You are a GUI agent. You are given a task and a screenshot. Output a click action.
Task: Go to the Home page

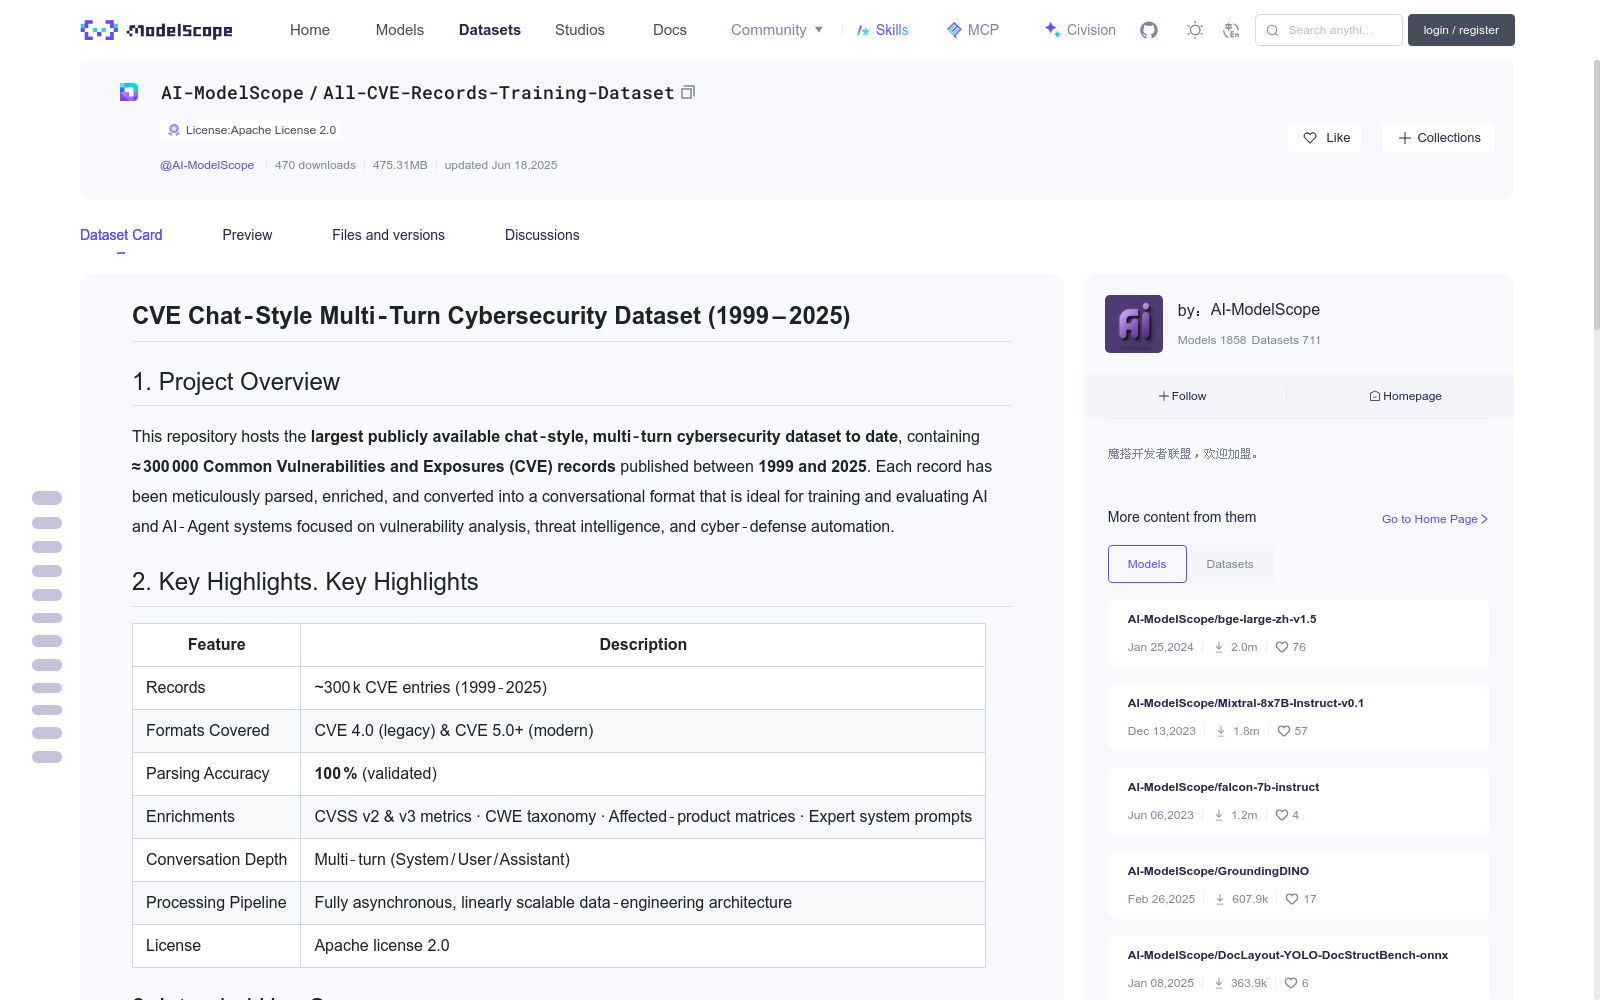tap(310, 30)
